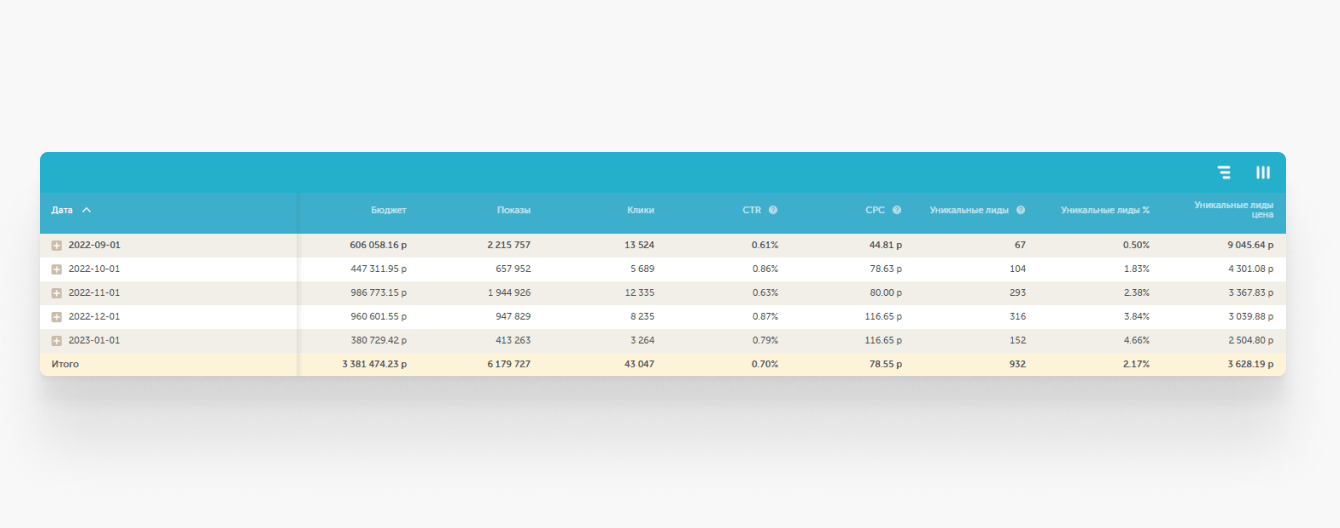Sort by the Дата column header
Viewport: 1340px width, 528px height.
coord(62,210)
